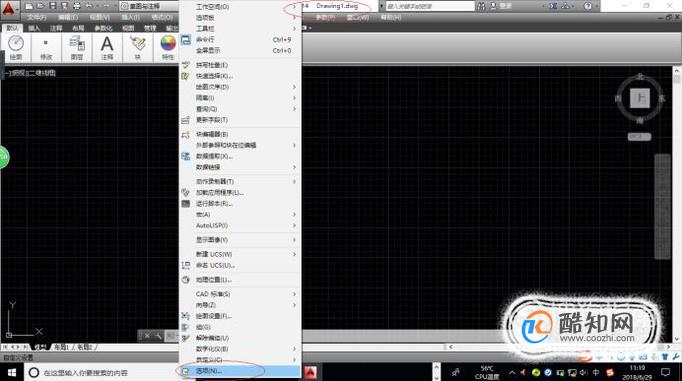Open the Windows notification center icon
682x381 pixels.
665,373
